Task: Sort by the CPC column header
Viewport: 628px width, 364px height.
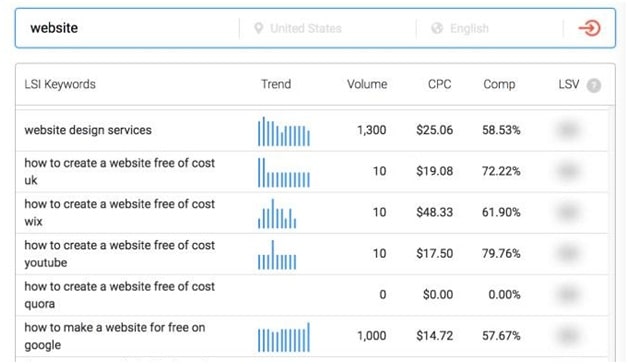Action: tap(439, 84)
